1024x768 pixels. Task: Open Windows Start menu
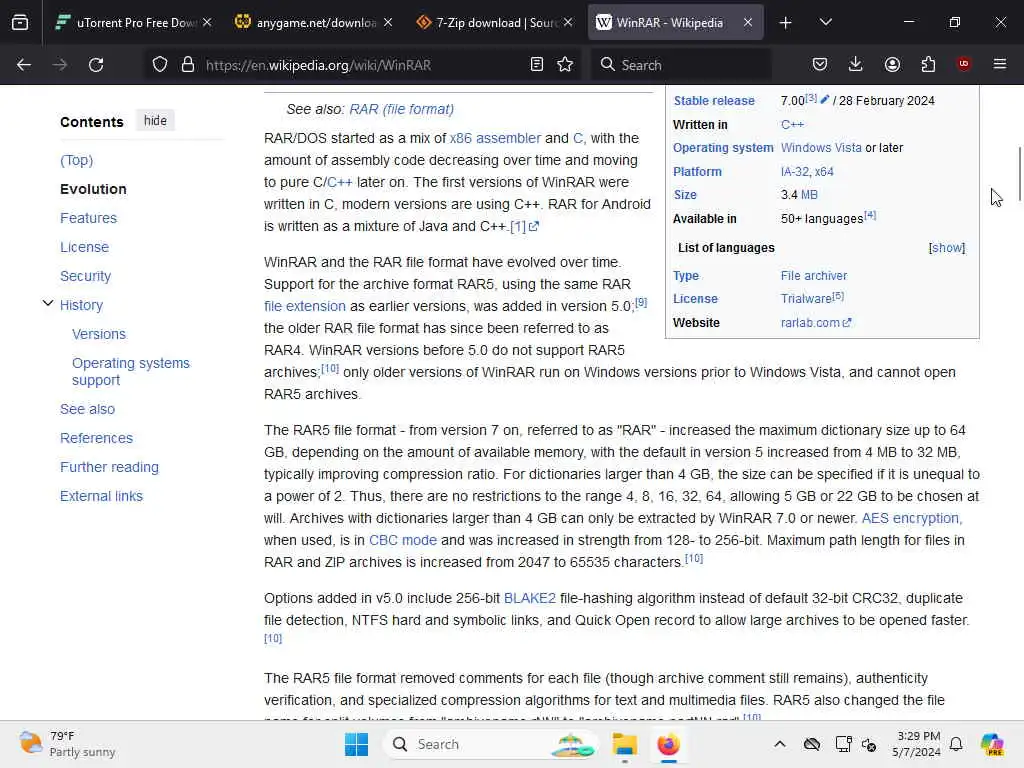(x=357, y=744)
